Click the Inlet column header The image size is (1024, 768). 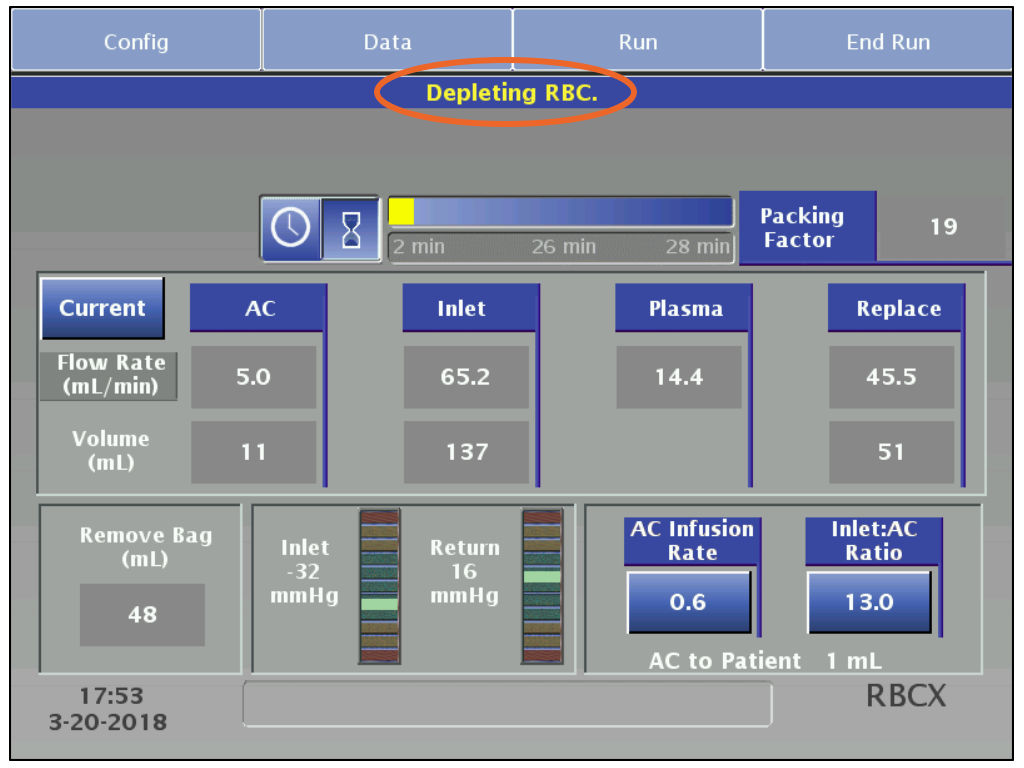470,308
